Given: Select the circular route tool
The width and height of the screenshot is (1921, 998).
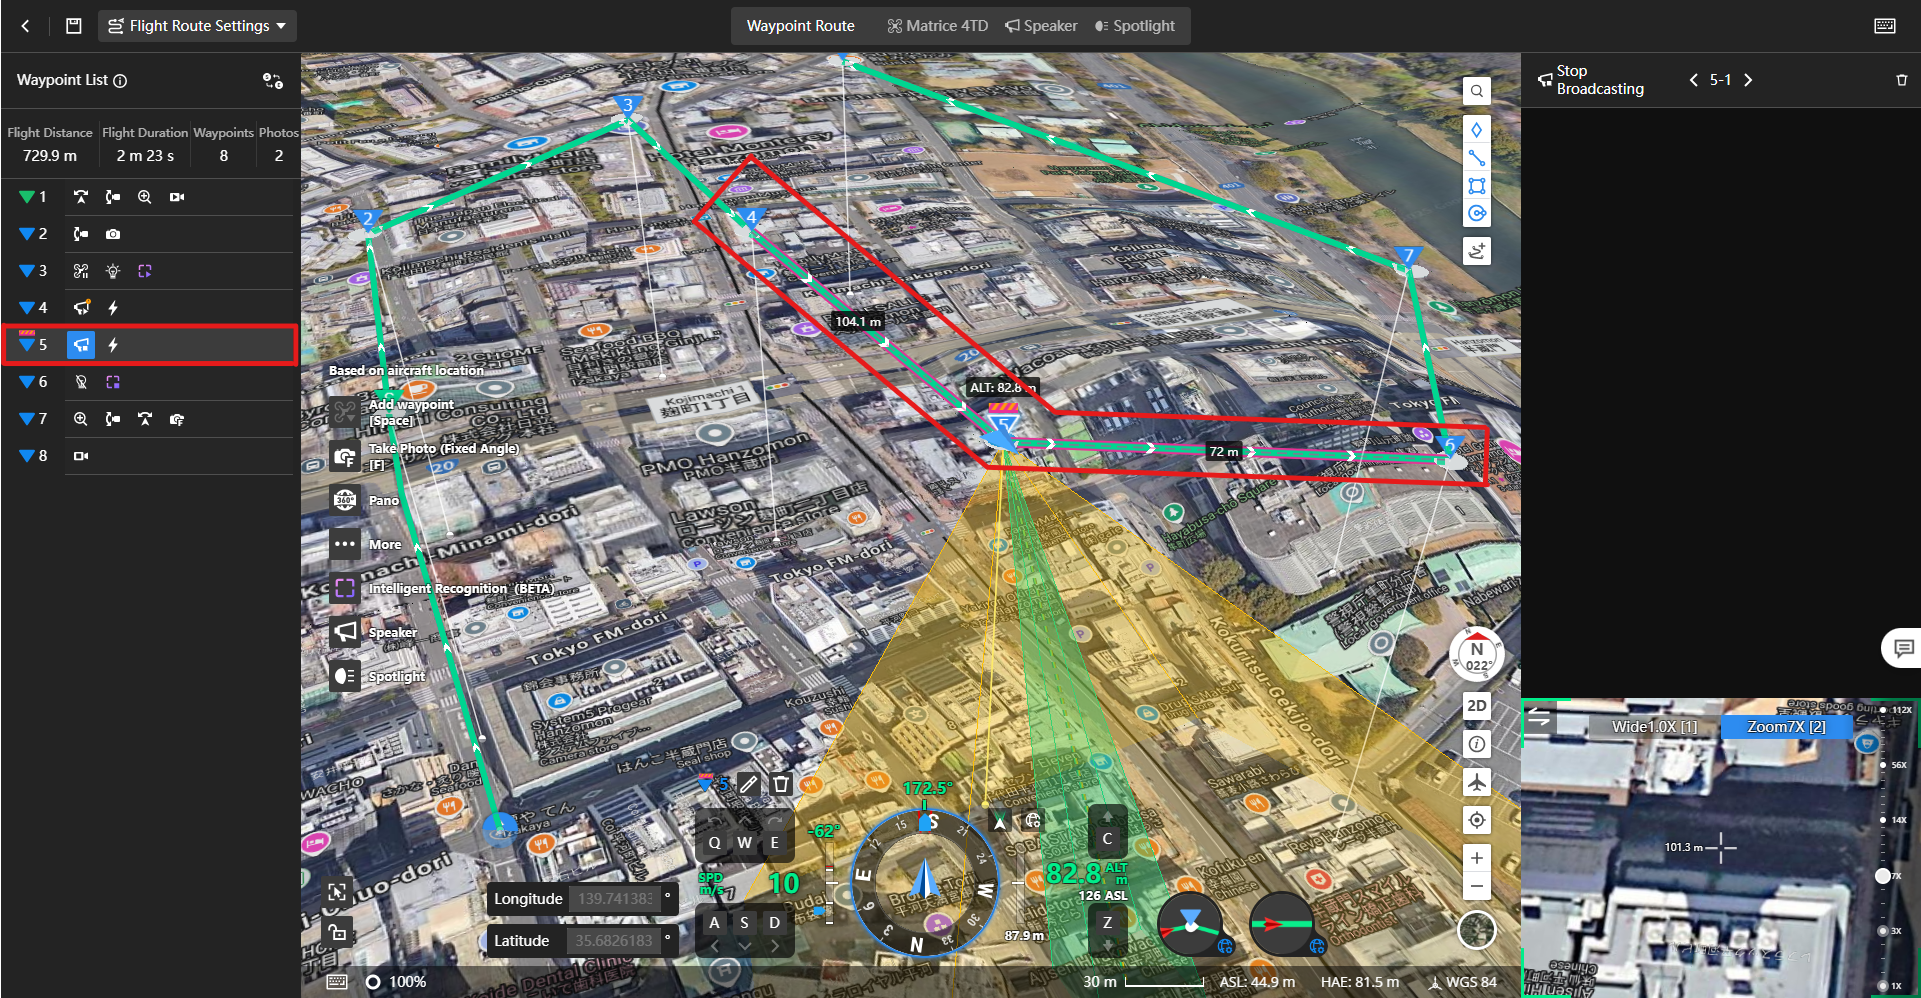Looking at the screenshot, I should (1477, 213).
